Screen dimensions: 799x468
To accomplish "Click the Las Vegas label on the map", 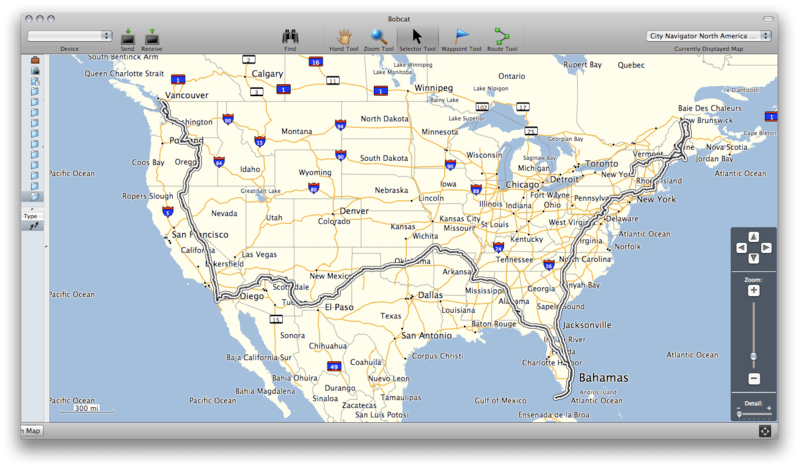I will (259, 254).
